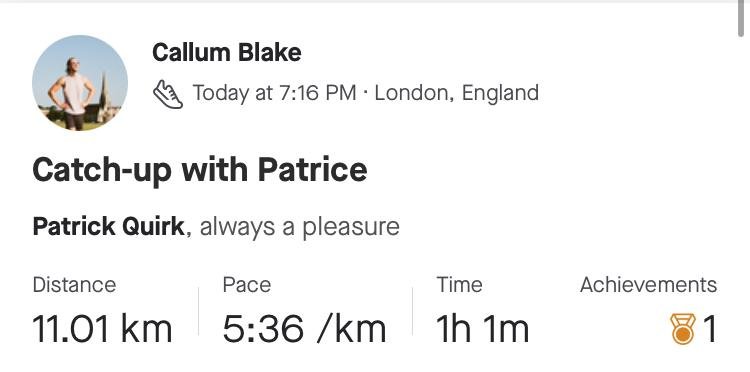Select the 11.01 km distance value
This screenshot has width=750, height=372.
(102, 329)
